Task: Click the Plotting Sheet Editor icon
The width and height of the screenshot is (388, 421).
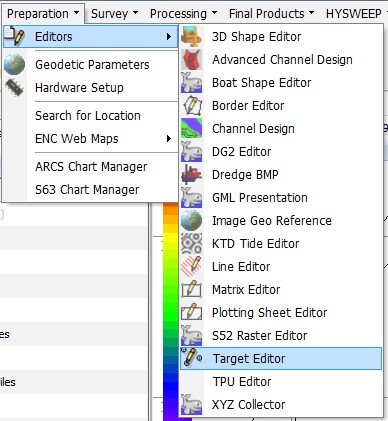Action: coord(191,312)
